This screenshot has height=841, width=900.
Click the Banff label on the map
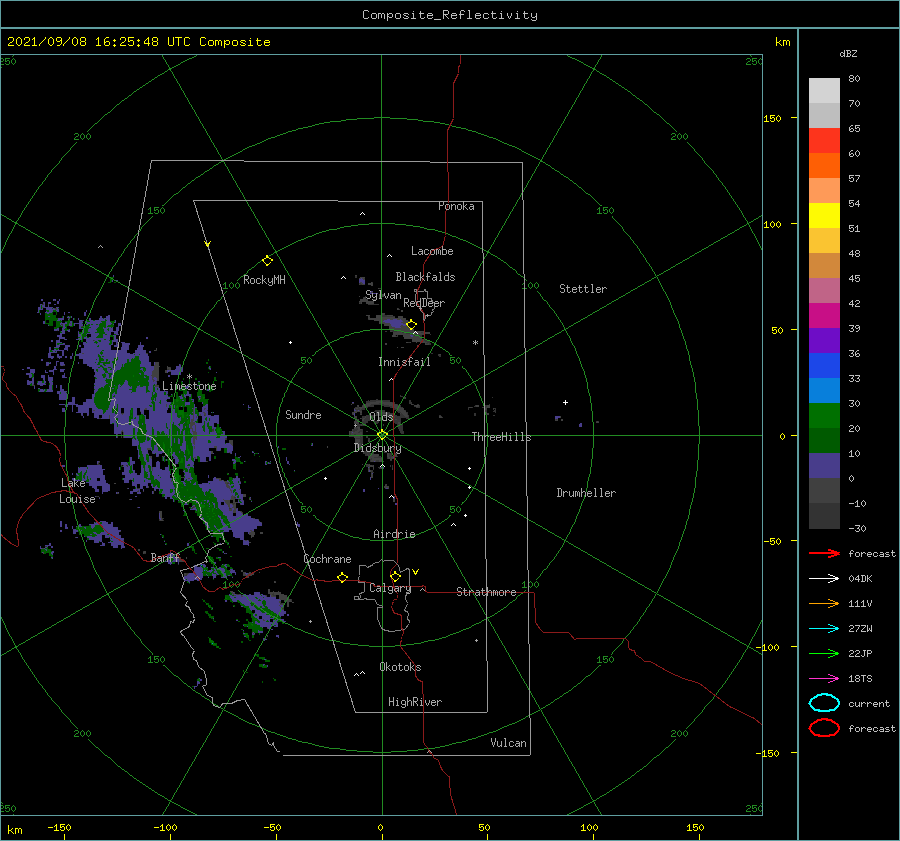[165, 557]
